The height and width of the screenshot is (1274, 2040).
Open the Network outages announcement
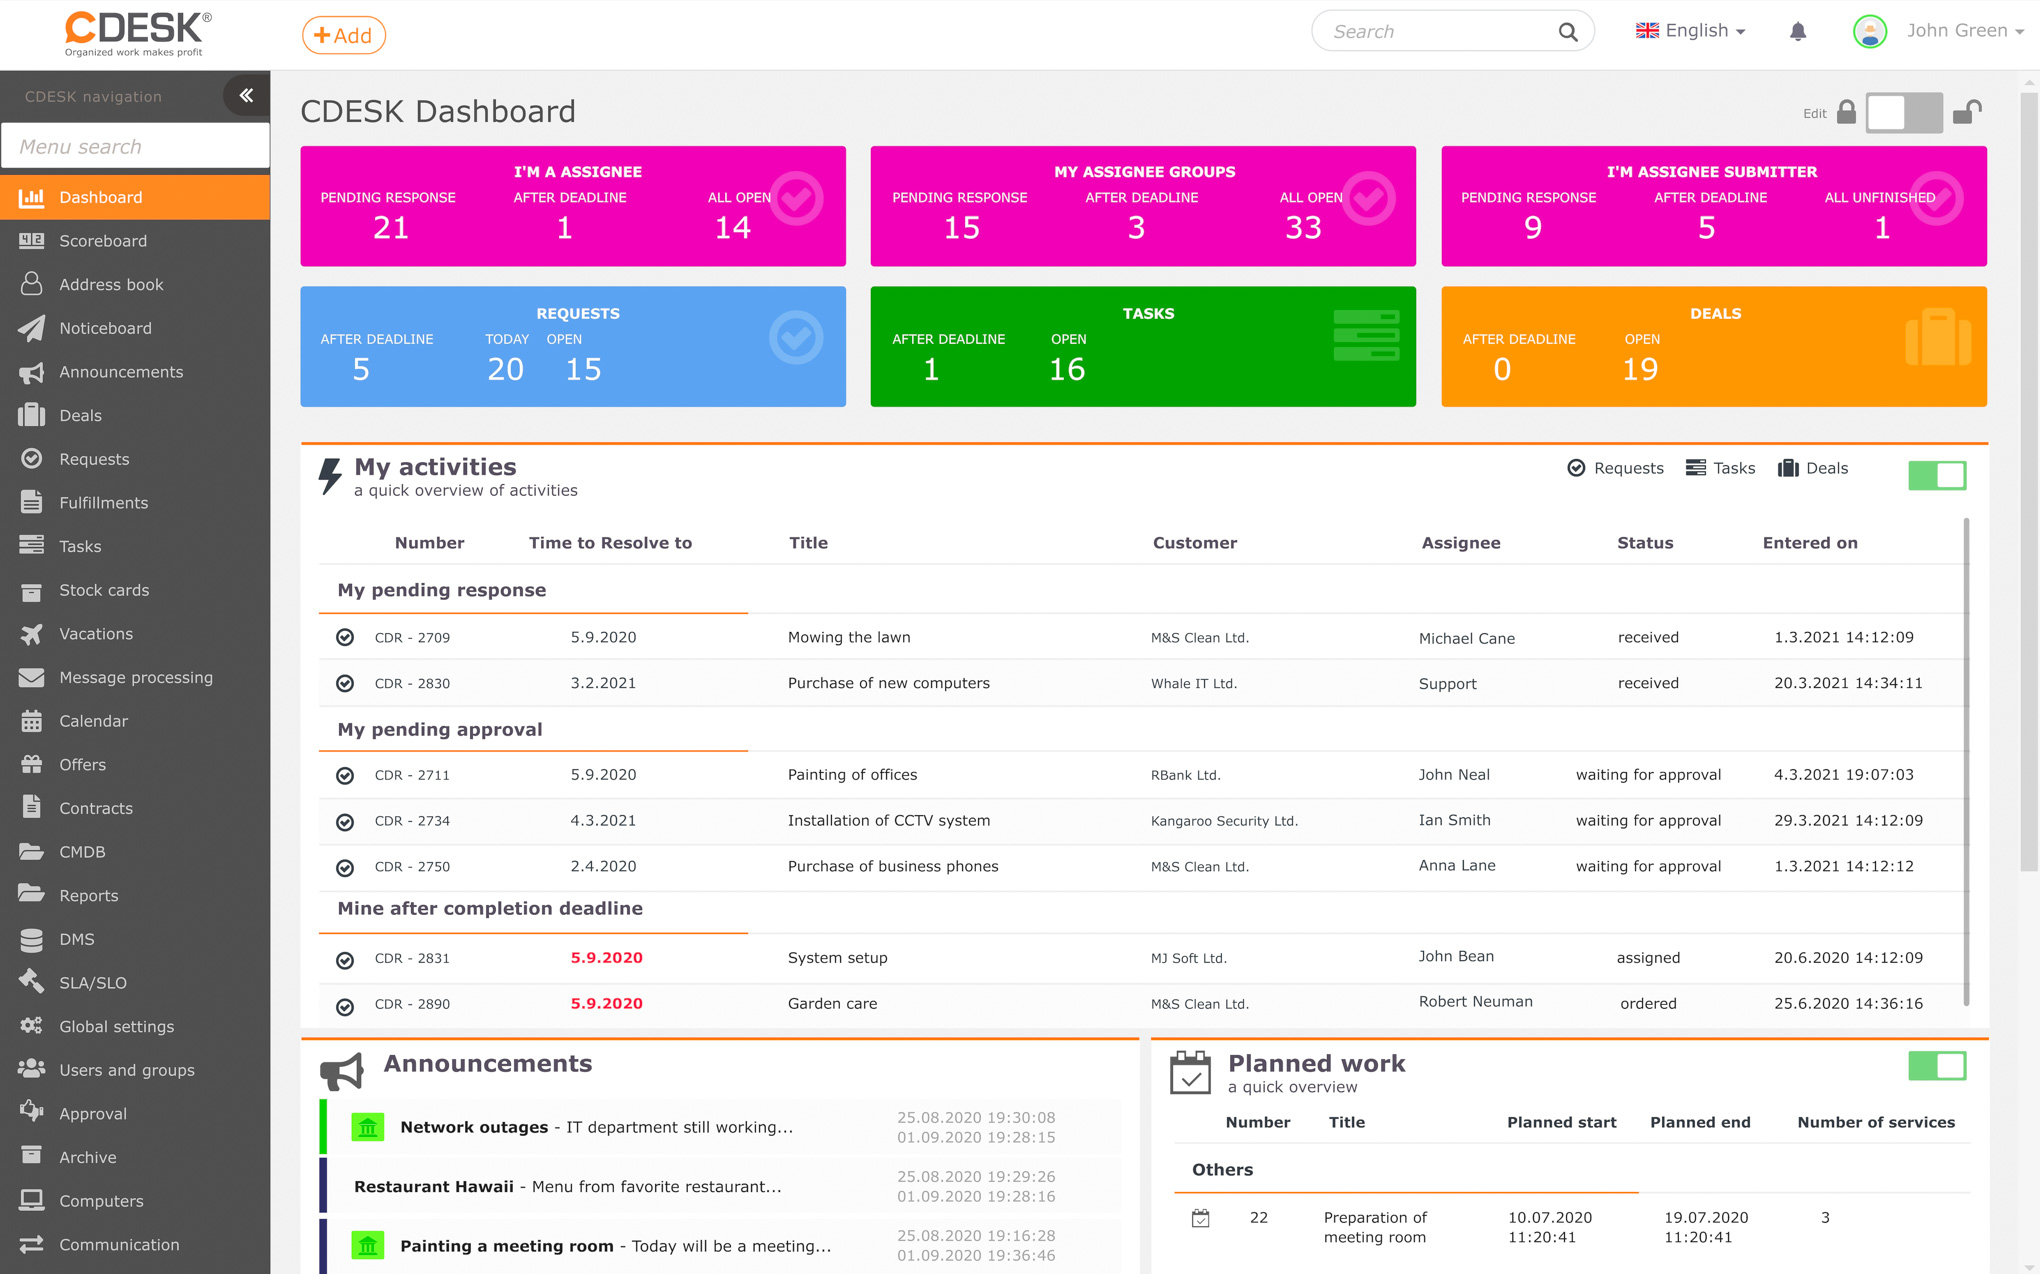(474, 1127)
